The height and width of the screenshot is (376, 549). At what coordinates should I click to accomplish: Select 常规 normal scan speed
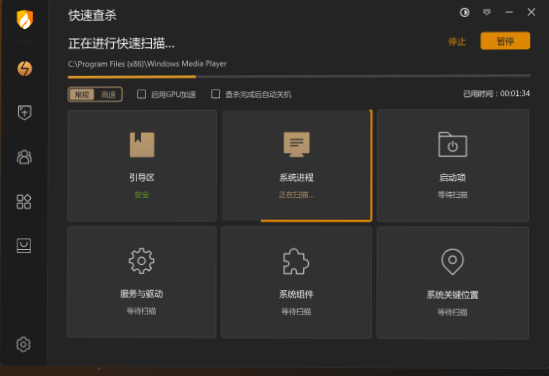point(82,95)
